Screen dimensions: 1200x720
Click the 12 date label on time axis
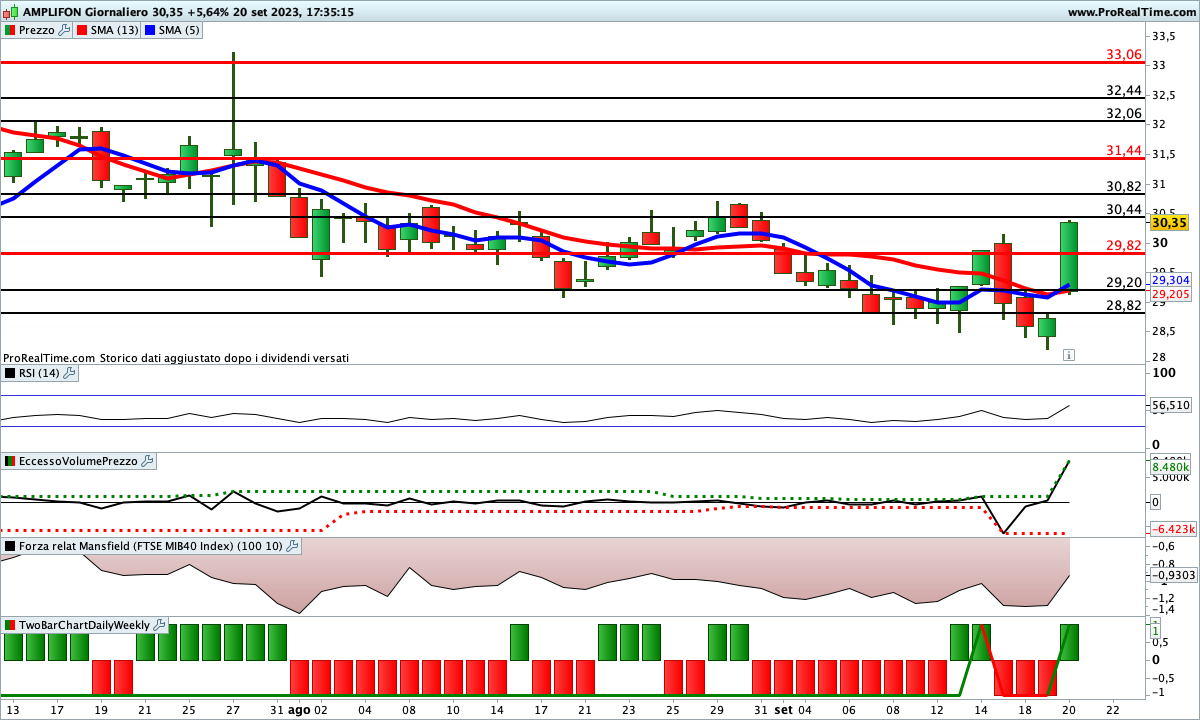click(x=936, y=709)
